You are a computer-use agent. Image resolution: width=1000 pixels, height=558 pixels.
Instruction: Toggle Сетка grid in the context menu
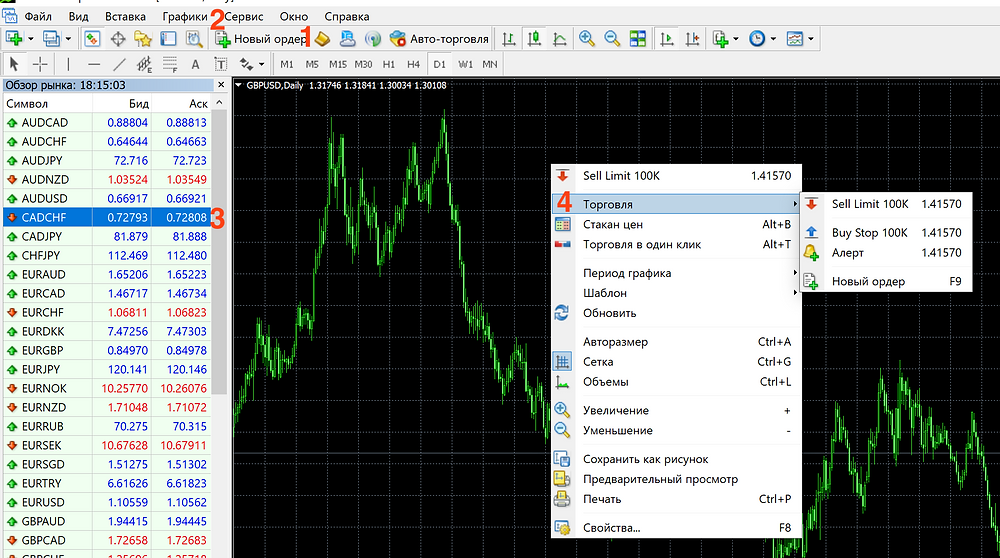(676, 362)
